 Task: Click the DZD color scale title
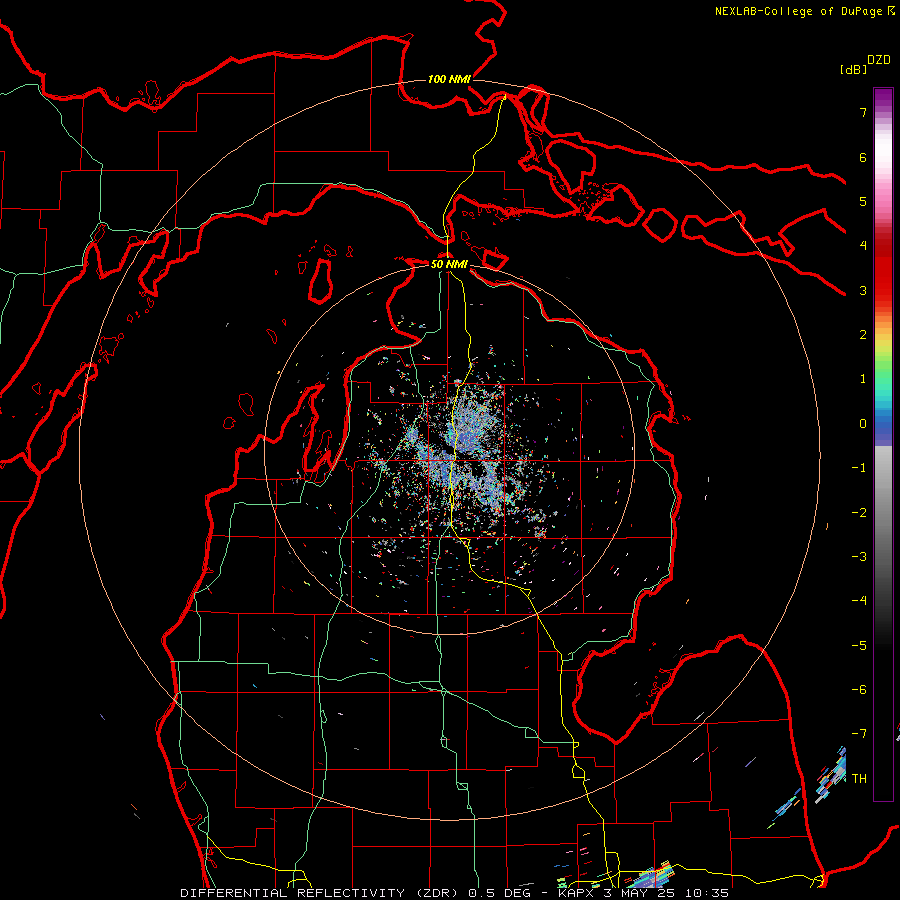tap(879, 60)
